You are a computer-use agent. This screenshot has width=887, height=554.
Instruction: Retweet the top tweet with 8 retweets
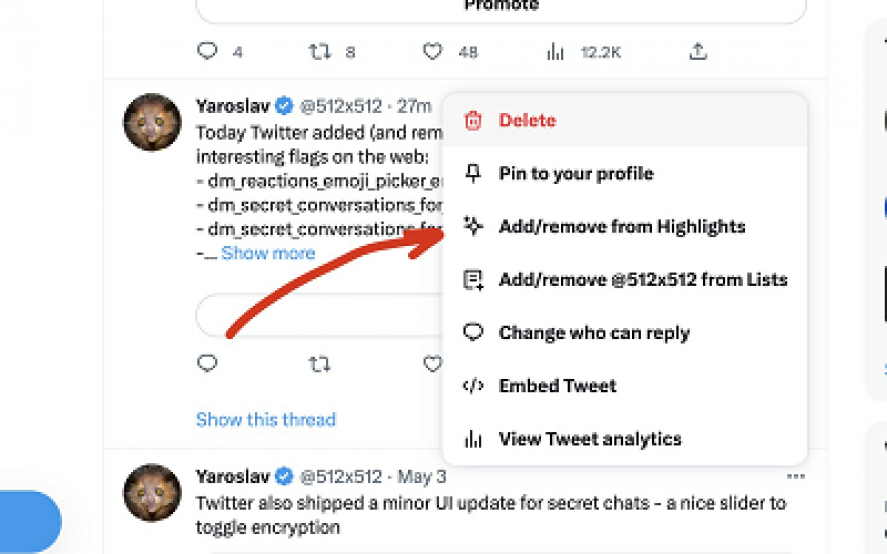tap(320, 51)
